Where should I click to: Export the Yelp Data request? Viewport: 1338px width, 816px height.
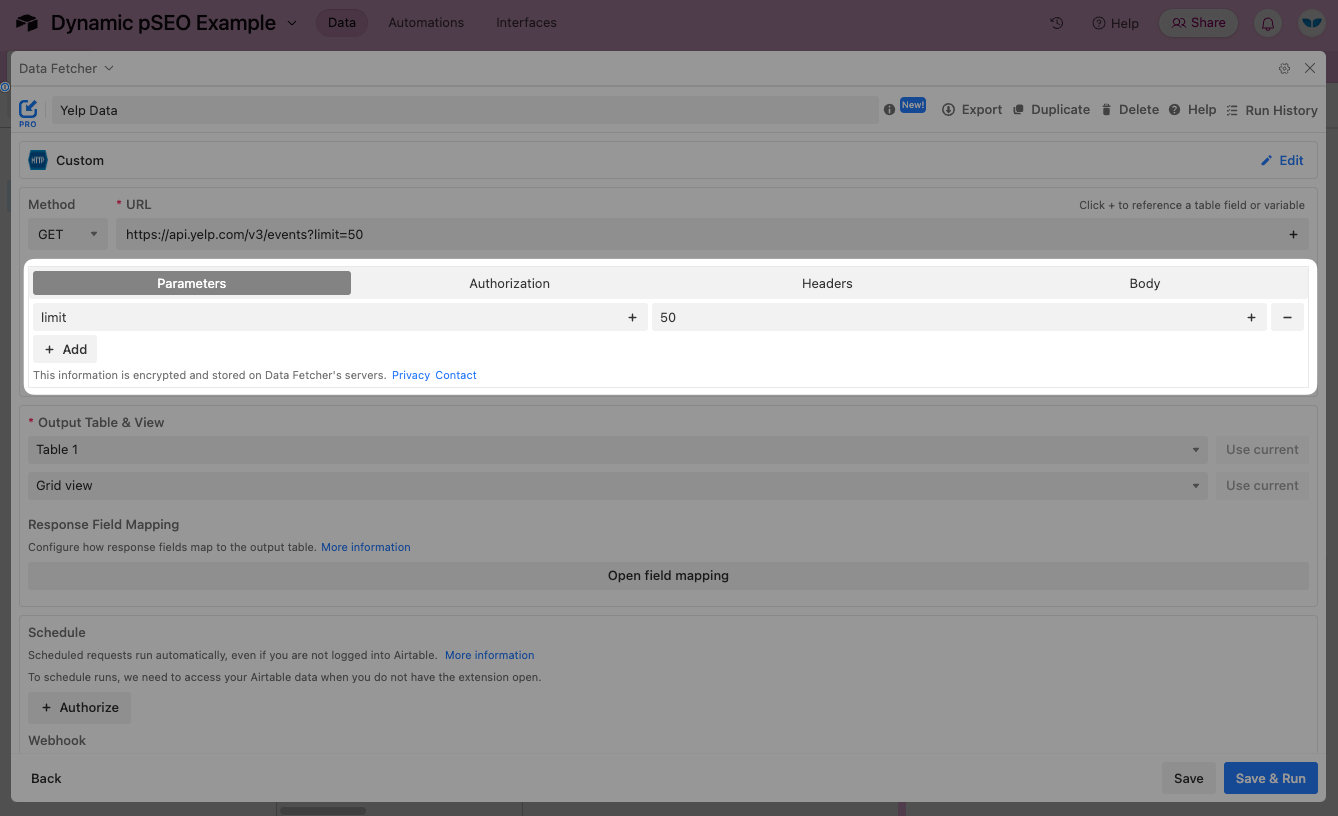coord(972,110)
